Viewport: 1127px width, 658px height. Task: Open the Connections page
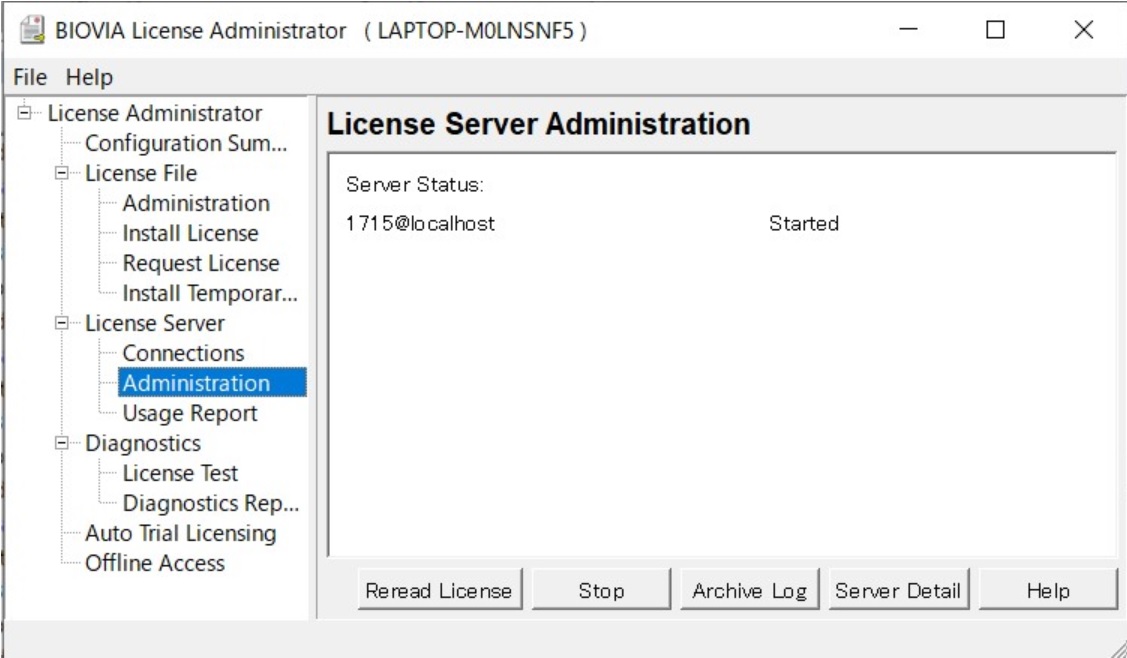pyautogui.click(x=183, y=353)
